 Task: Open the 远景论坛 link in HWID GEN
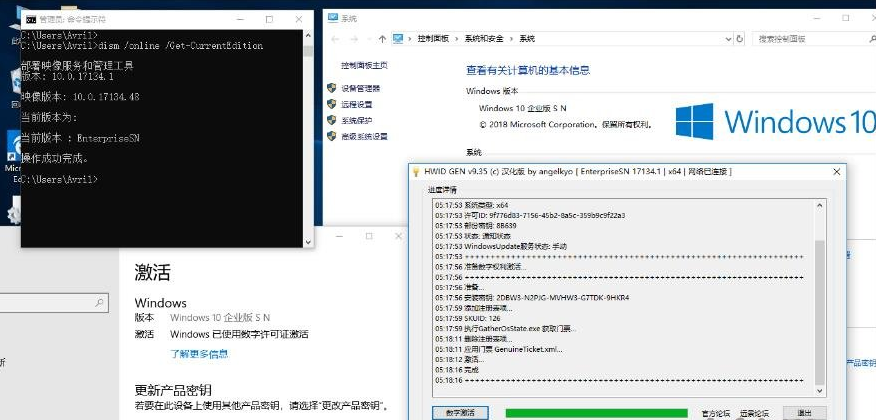pyautogui.click(x=754, y=414)
